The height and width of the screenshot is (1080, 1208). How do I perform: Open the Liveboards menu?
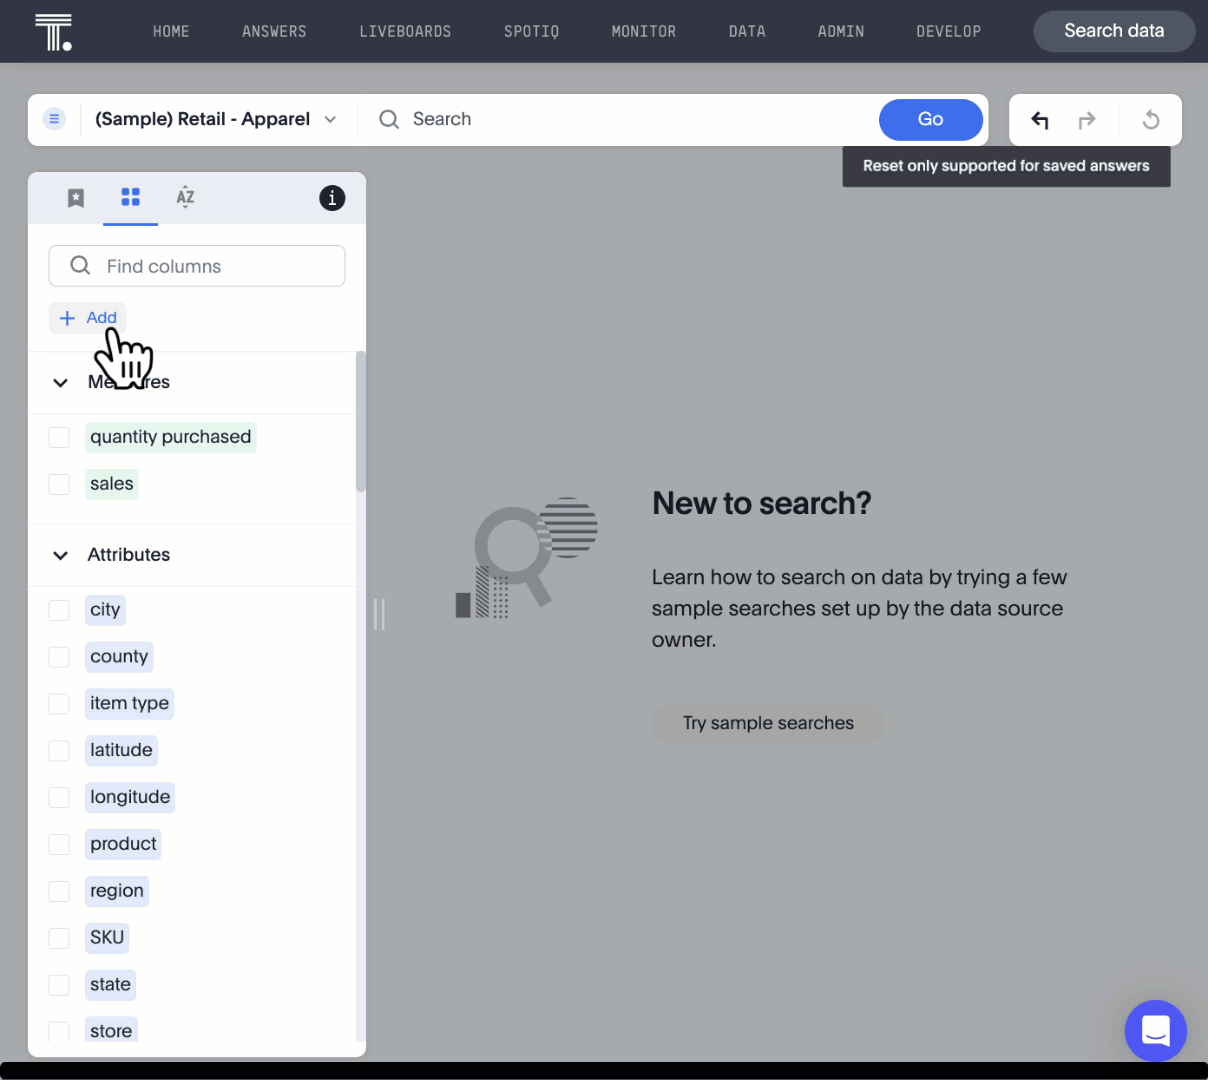(405, 32)
